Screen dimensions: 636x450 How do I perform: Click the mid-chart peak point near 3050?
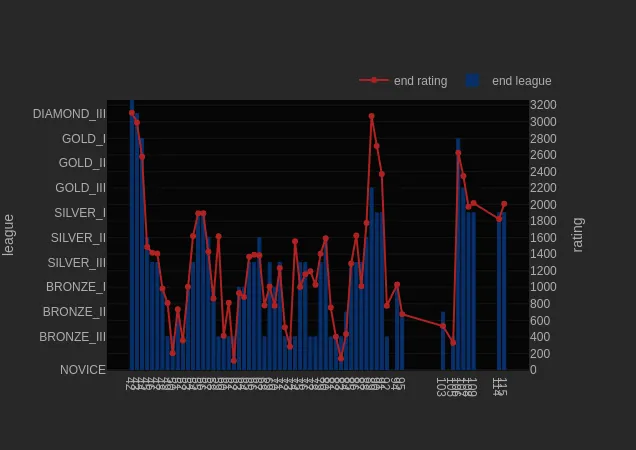(372, 116)
